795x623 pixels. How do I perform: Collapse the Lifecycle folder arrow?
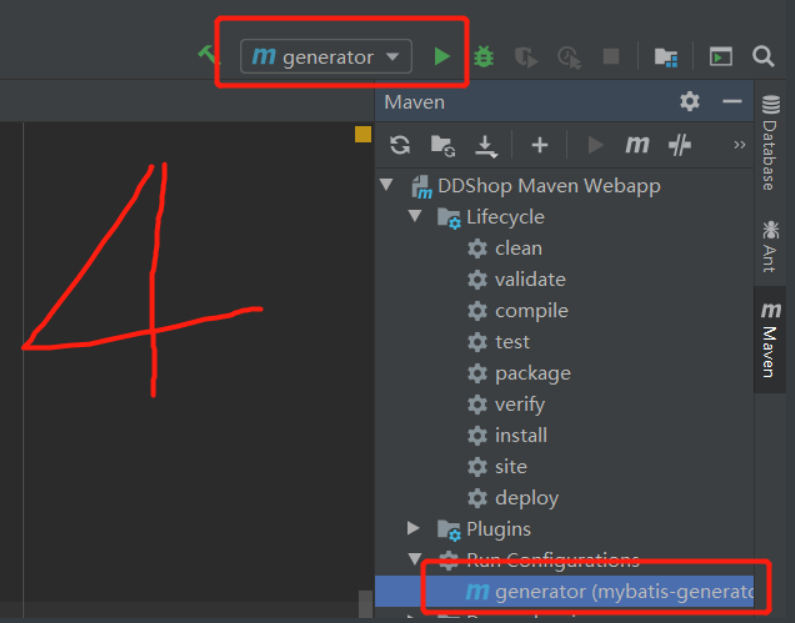415,216
